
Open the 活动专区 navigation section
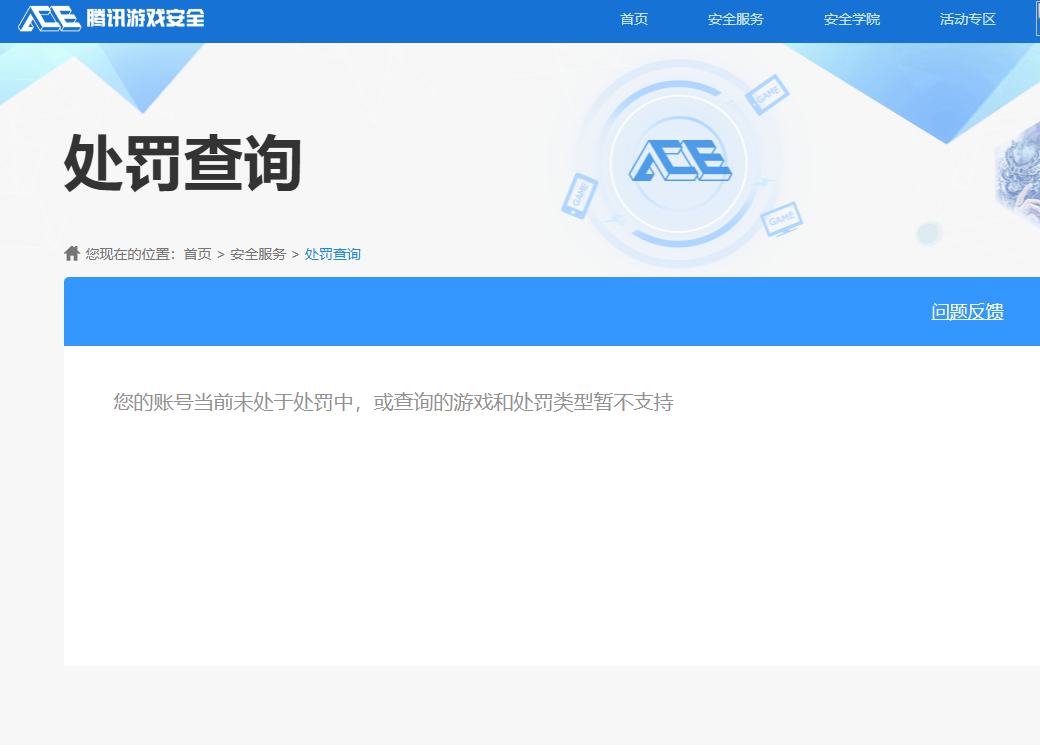966,19
